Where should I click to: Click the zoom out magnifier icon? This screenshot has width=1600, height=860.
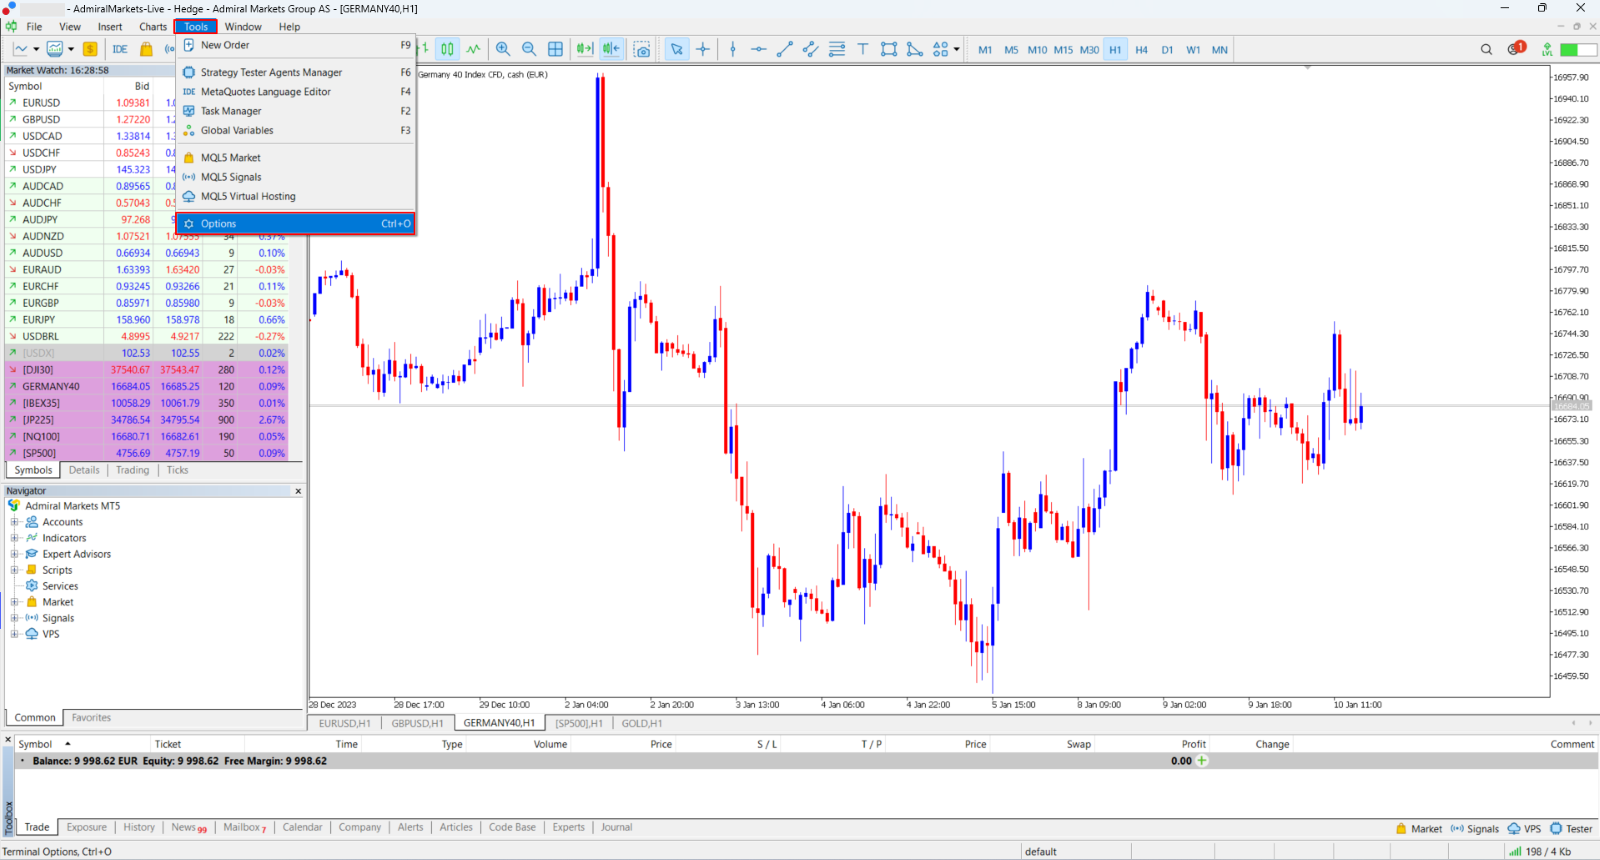point(529,49)
